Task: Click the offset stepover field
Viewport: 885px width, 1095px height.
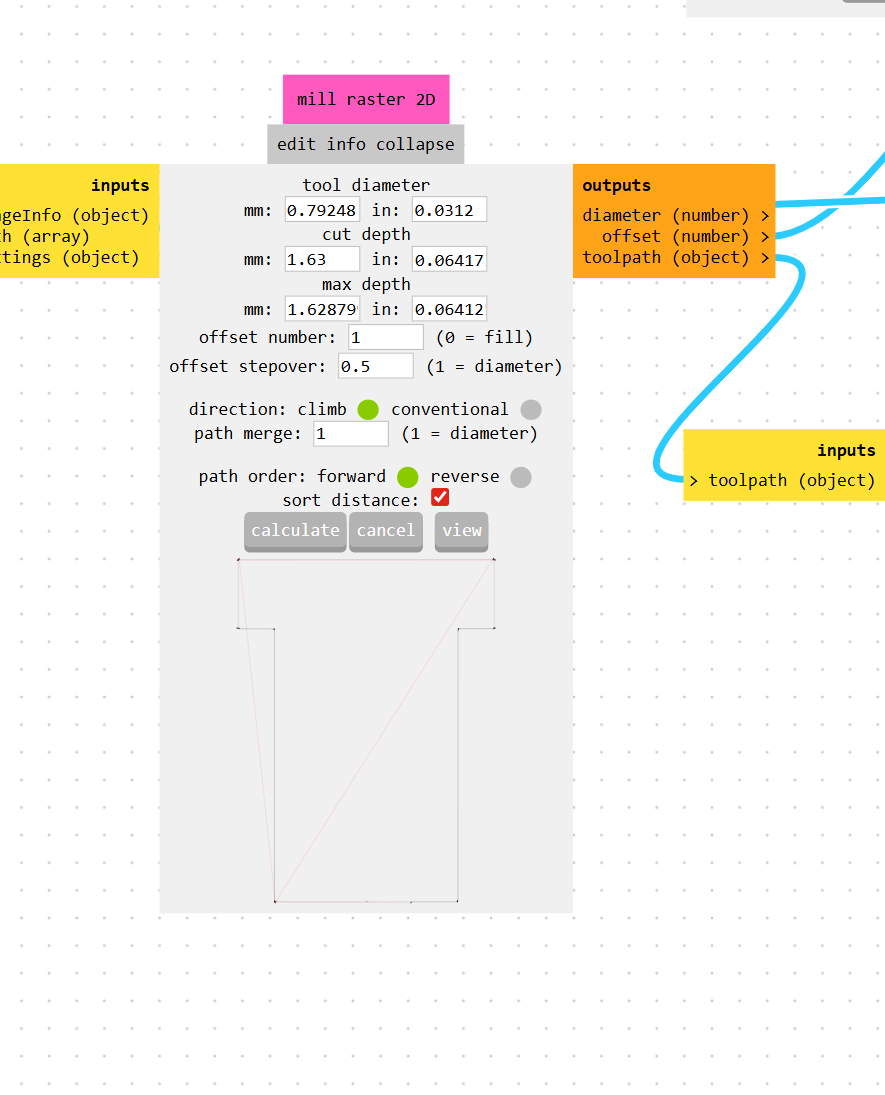Action: coord(376,366)
